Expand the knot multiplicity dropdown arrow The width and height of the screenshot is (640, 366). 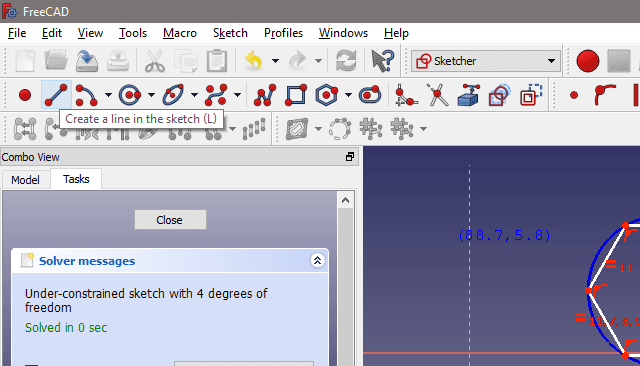[424, 129]
